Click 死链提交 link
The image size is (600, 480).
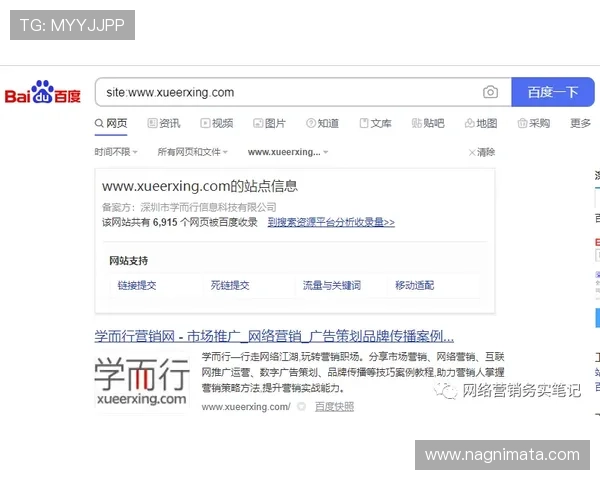(x=230, y=285)
